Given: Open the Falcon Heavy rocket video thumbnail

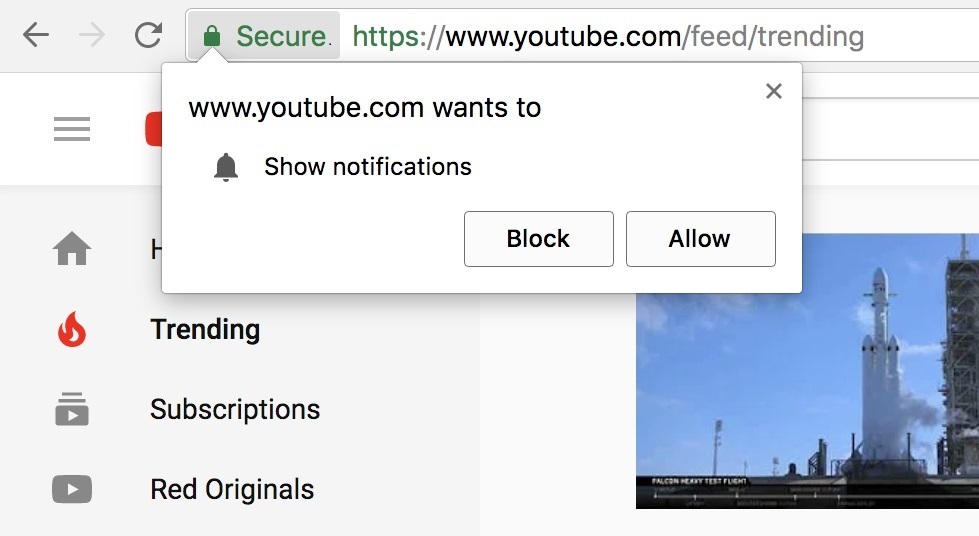Looking at the screenshot, I should pos(807,371).
